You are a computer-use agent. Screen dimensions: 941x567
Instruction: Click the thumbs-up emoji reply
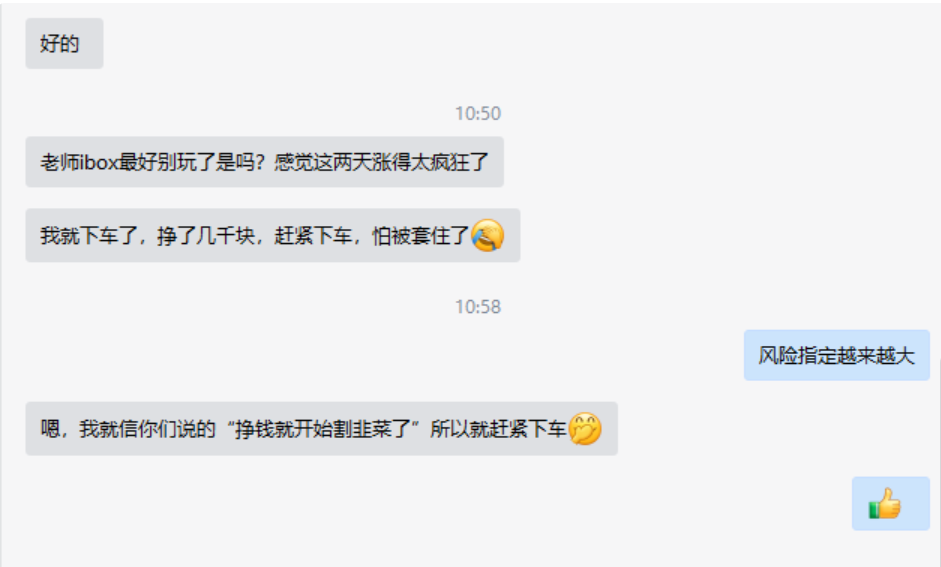[x=885, y=503]
